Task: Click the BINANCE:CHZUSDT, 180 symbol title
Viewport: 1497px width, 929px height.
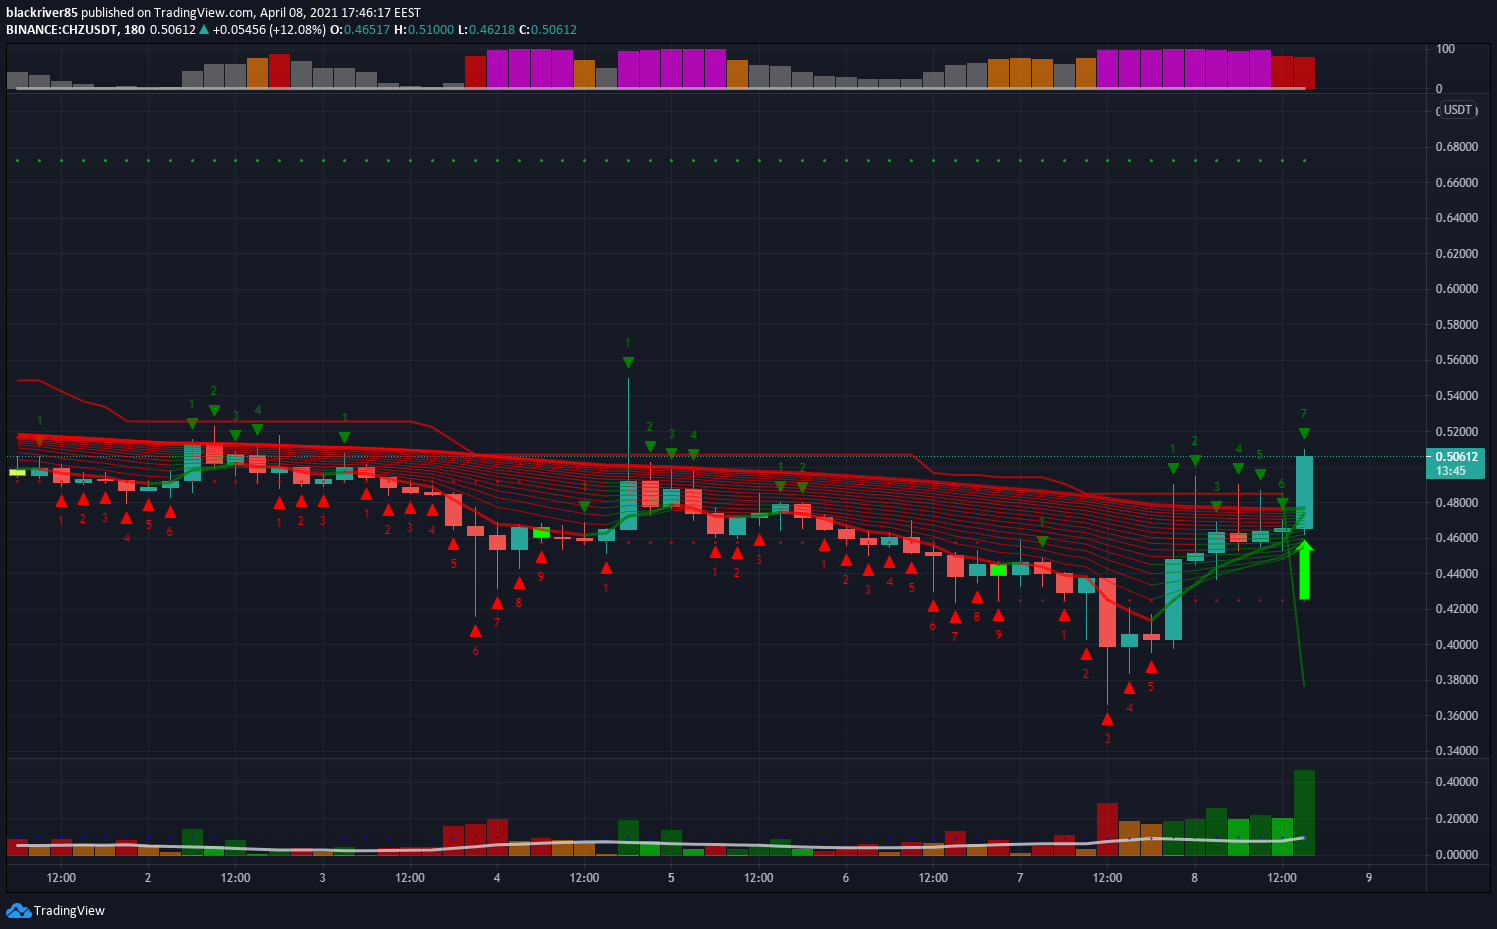Action: tap(76, 30)
